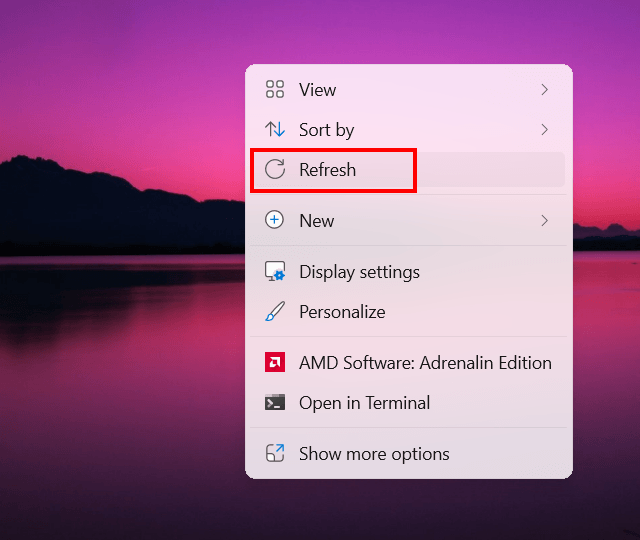Click the circular Refresh icon

275,170
